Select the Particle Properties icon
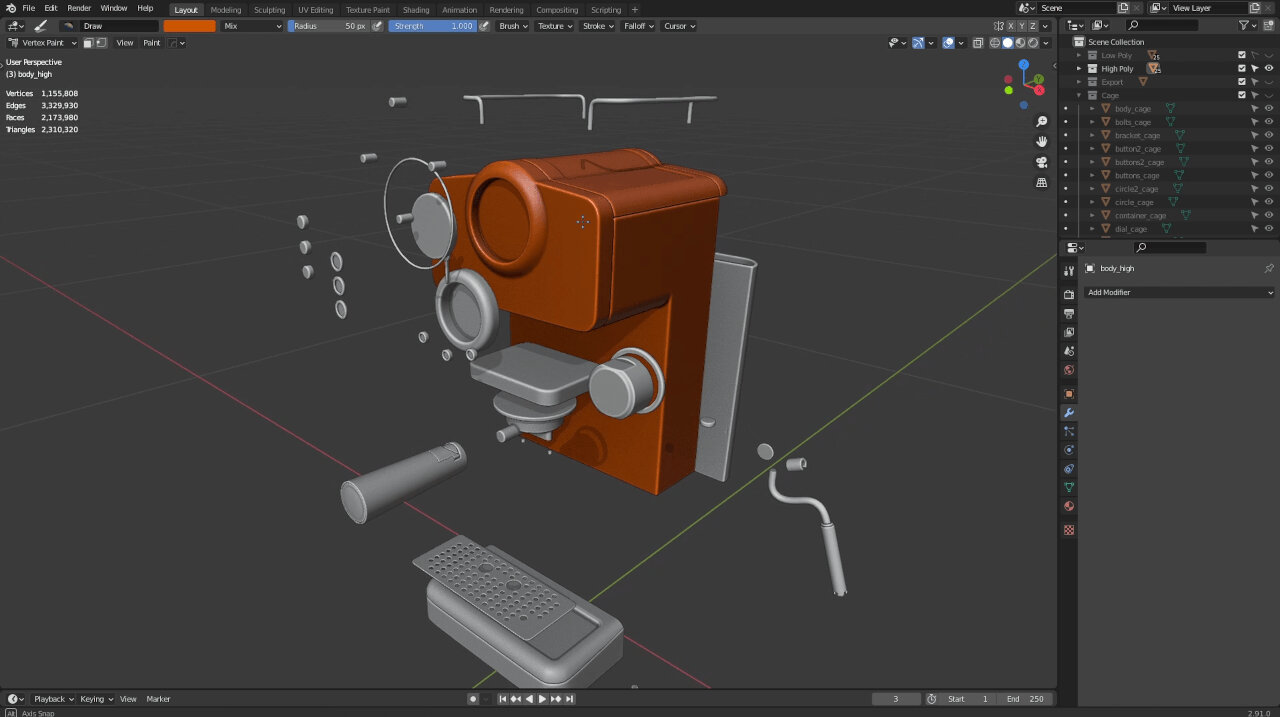Screen dimensions: 1280x717 click(x=1069, y=428)
